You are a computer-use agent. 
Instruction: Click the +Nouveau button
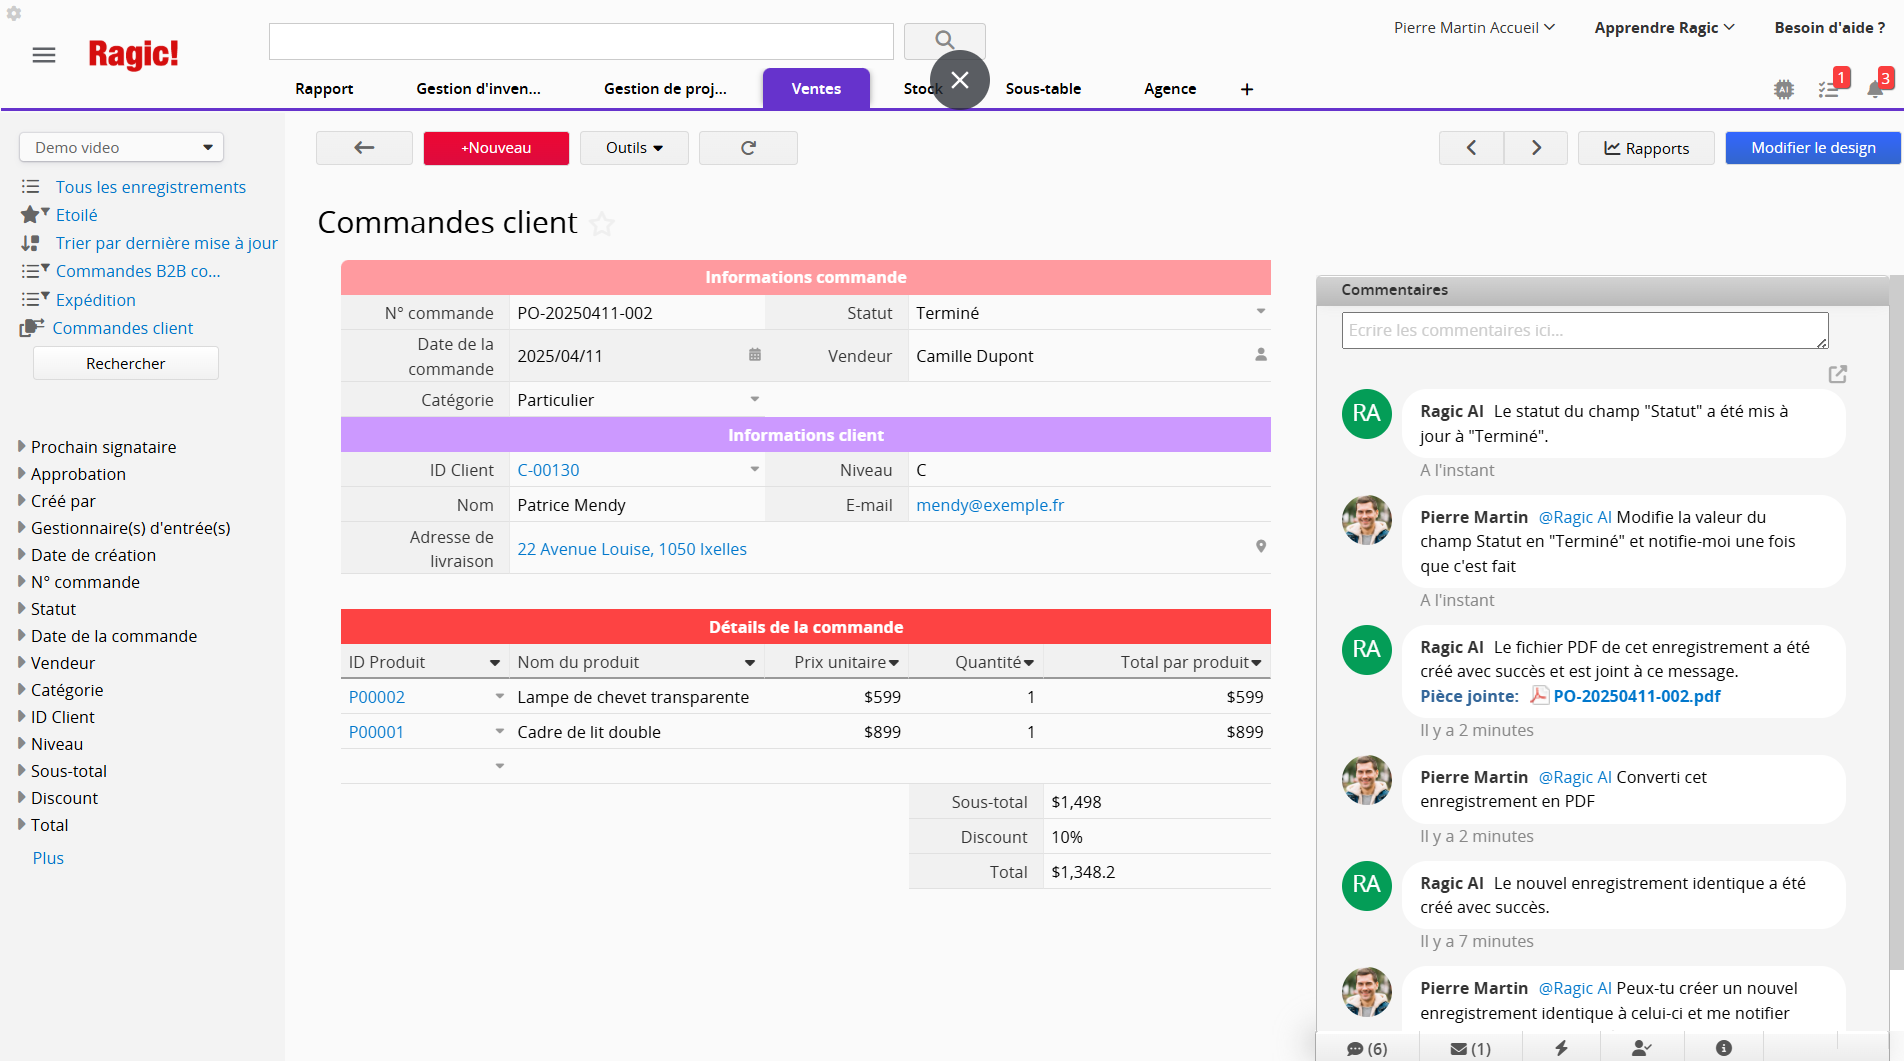tap(496, 148)
